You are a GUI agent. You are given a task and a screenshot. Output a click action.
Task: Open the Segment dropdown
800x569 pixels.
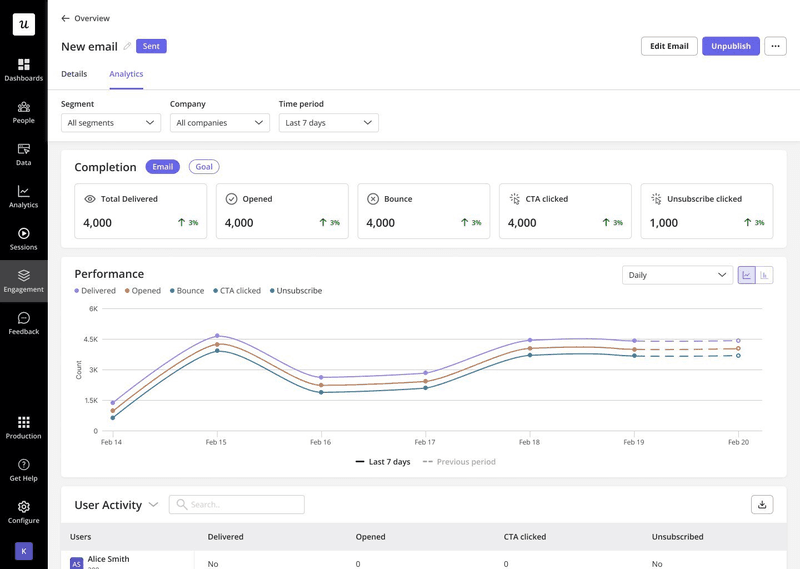[110, 123]
